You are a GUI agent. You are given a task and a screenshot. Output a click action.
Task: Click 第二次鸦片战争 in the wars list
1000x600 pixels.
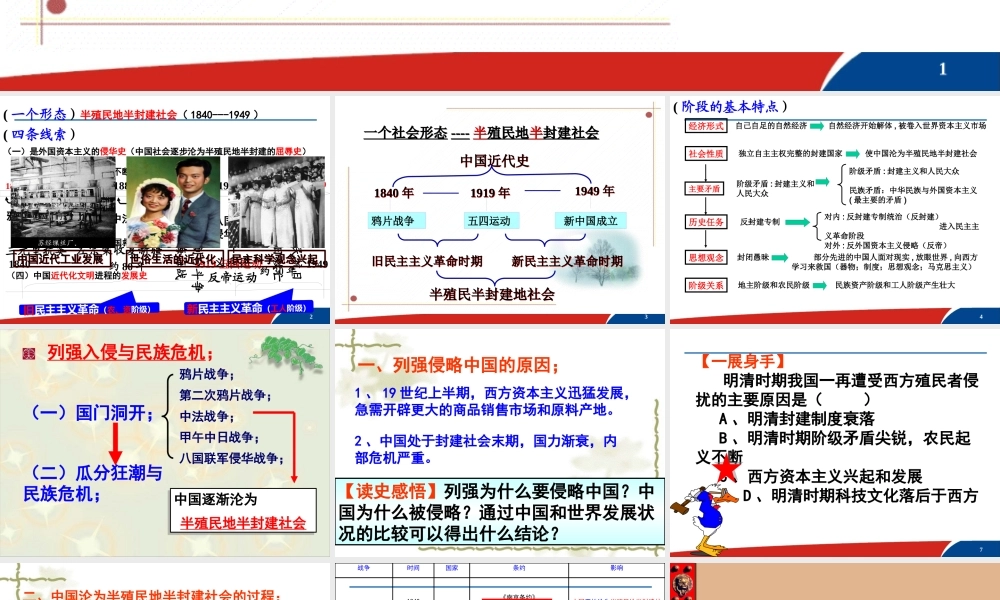tap(224, 395)
